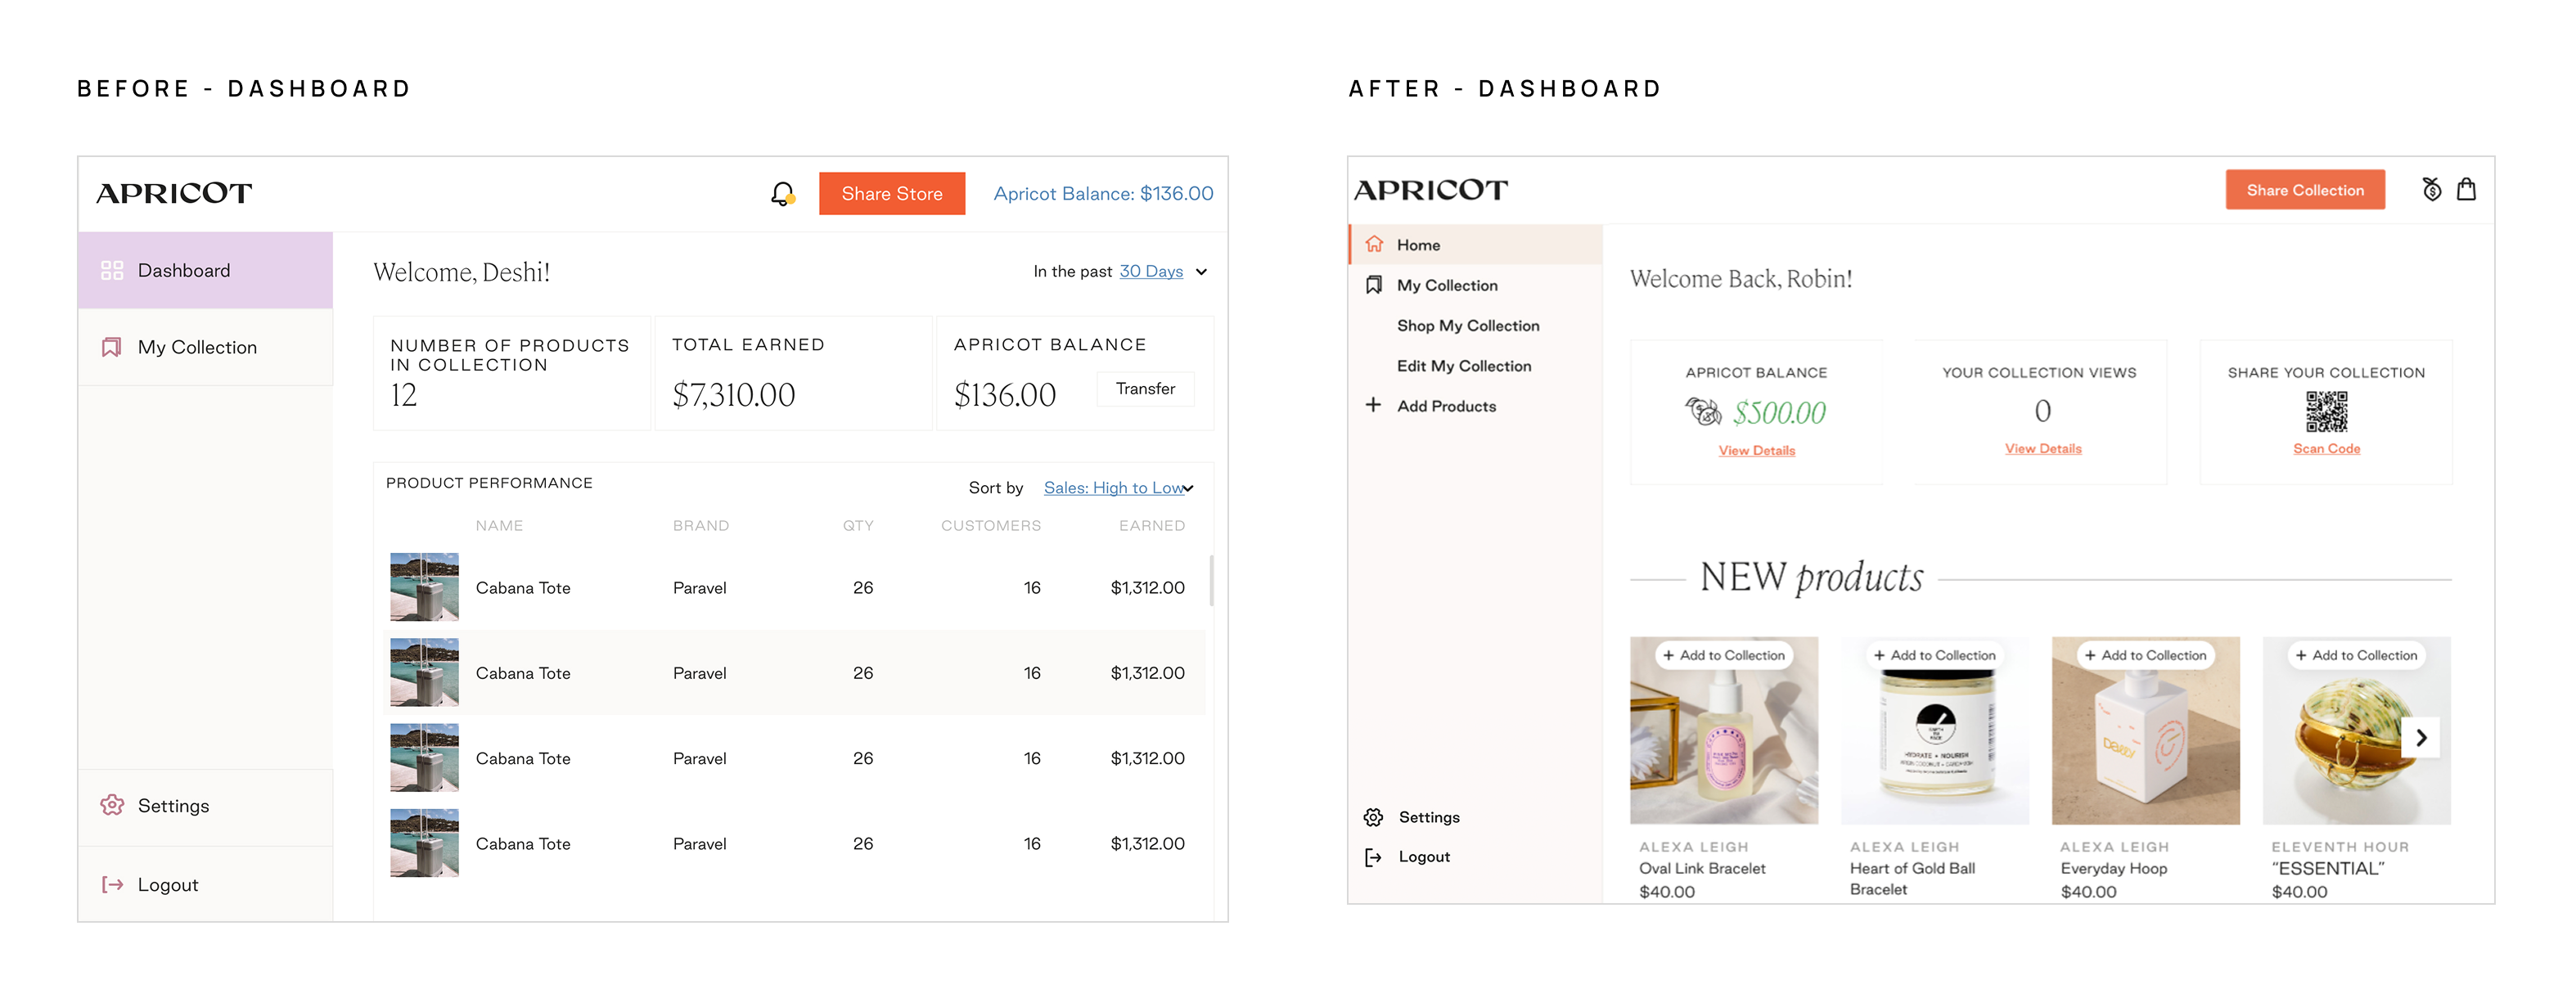Click the product performance table scrollbar

tap(1211, 581)
